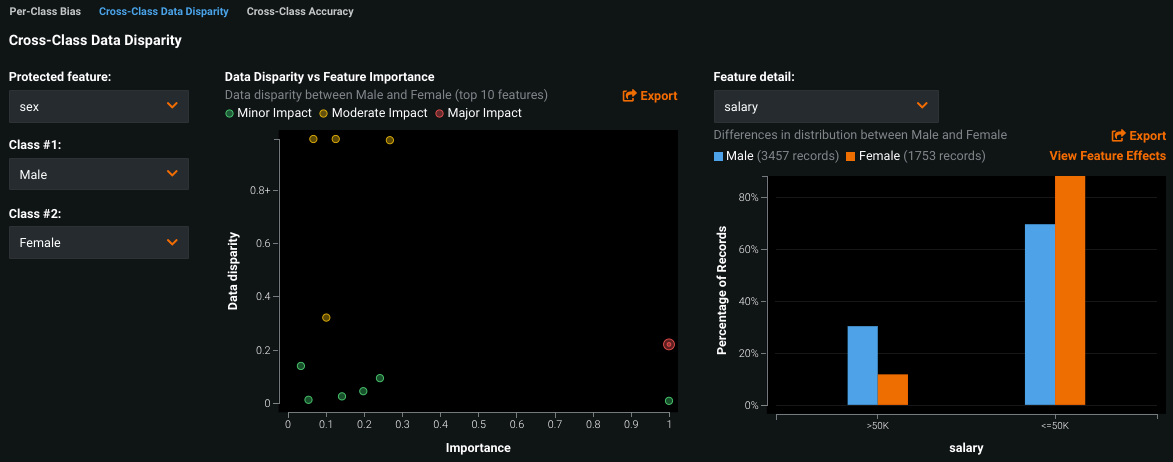Expand the Class #2 dropdown showing Female
The width and height of the screenshot is (1173, 462).
click(98, 242)
